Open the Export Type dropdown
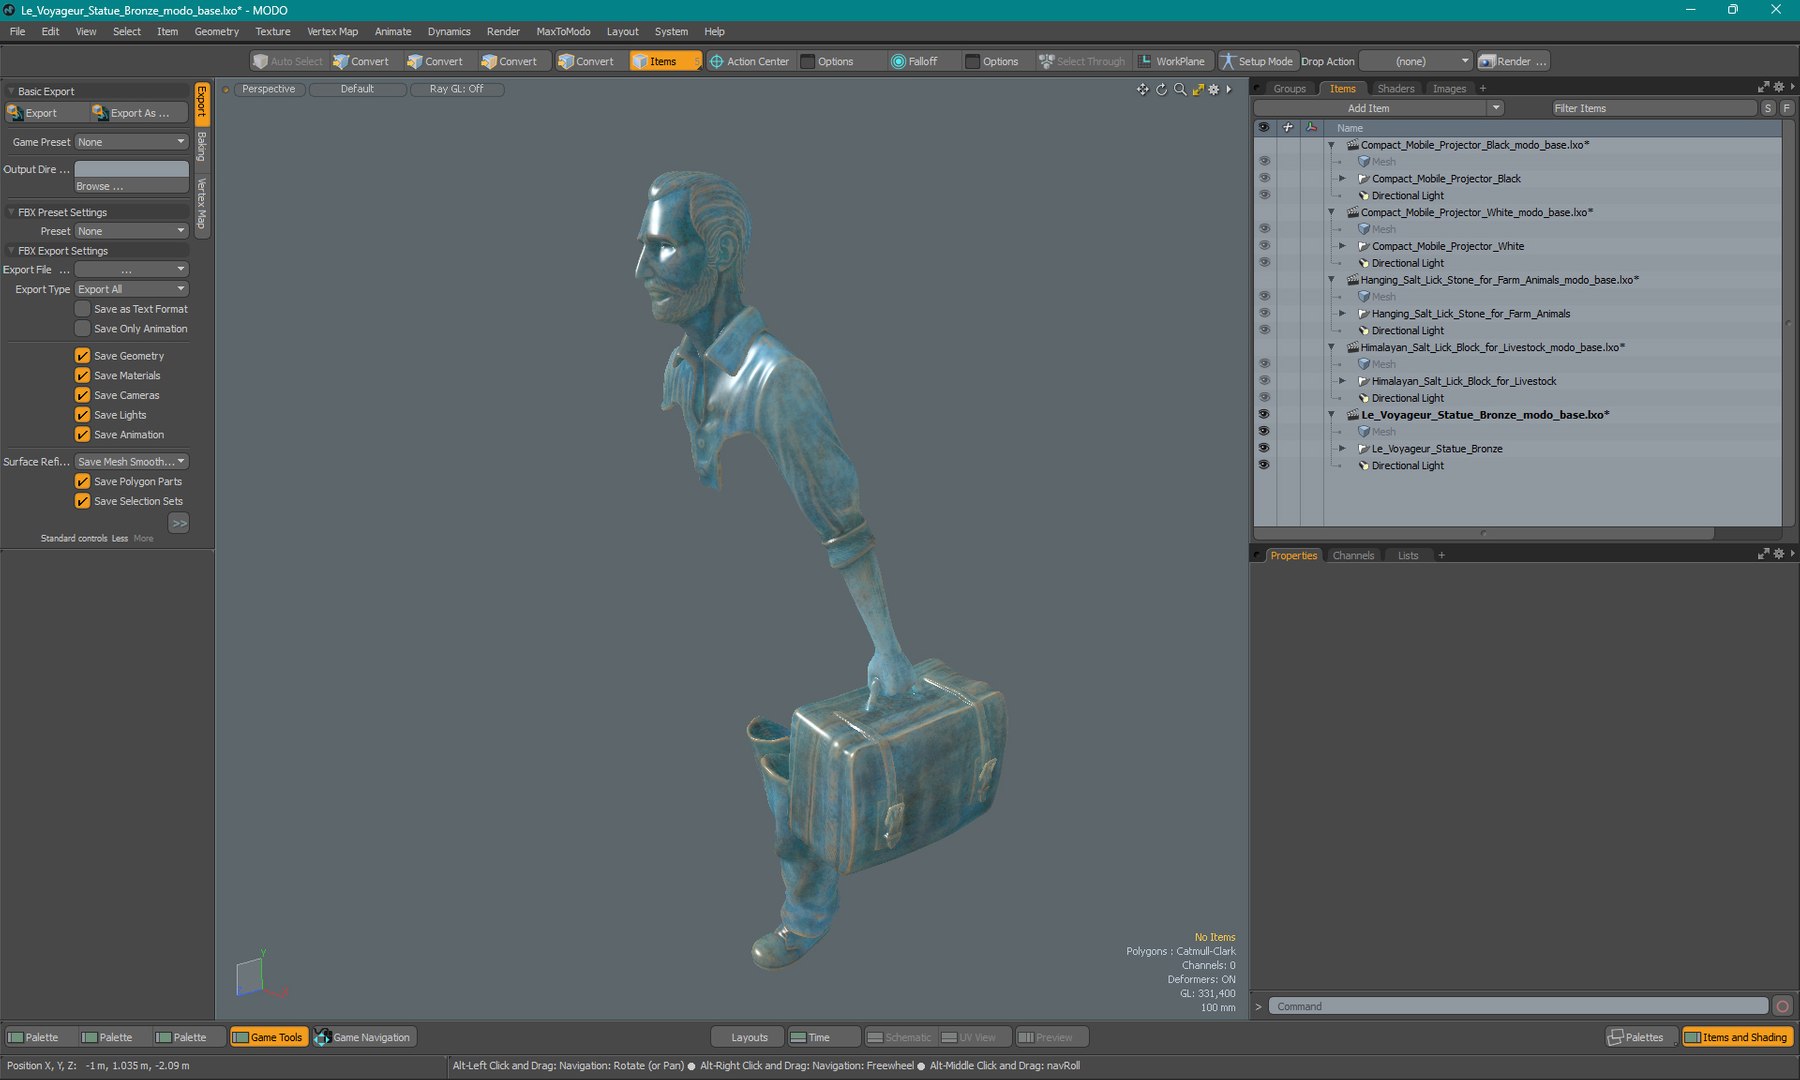This screenshot has height=1080, width=1800. 132,289
